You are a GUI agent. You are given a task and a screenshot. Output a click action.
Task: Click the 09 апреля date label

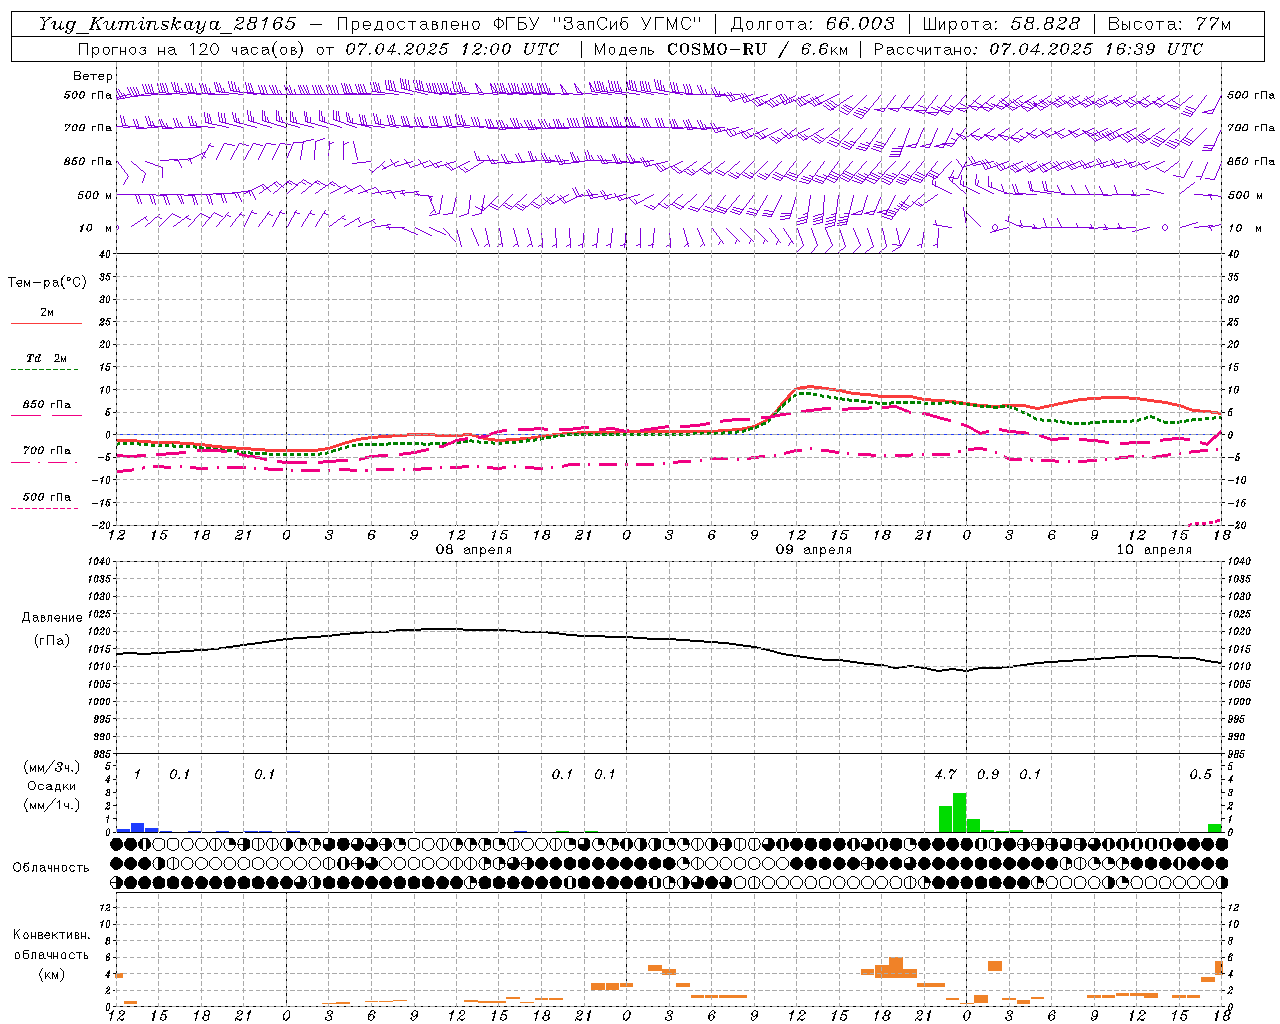click(x=814, y=550)
